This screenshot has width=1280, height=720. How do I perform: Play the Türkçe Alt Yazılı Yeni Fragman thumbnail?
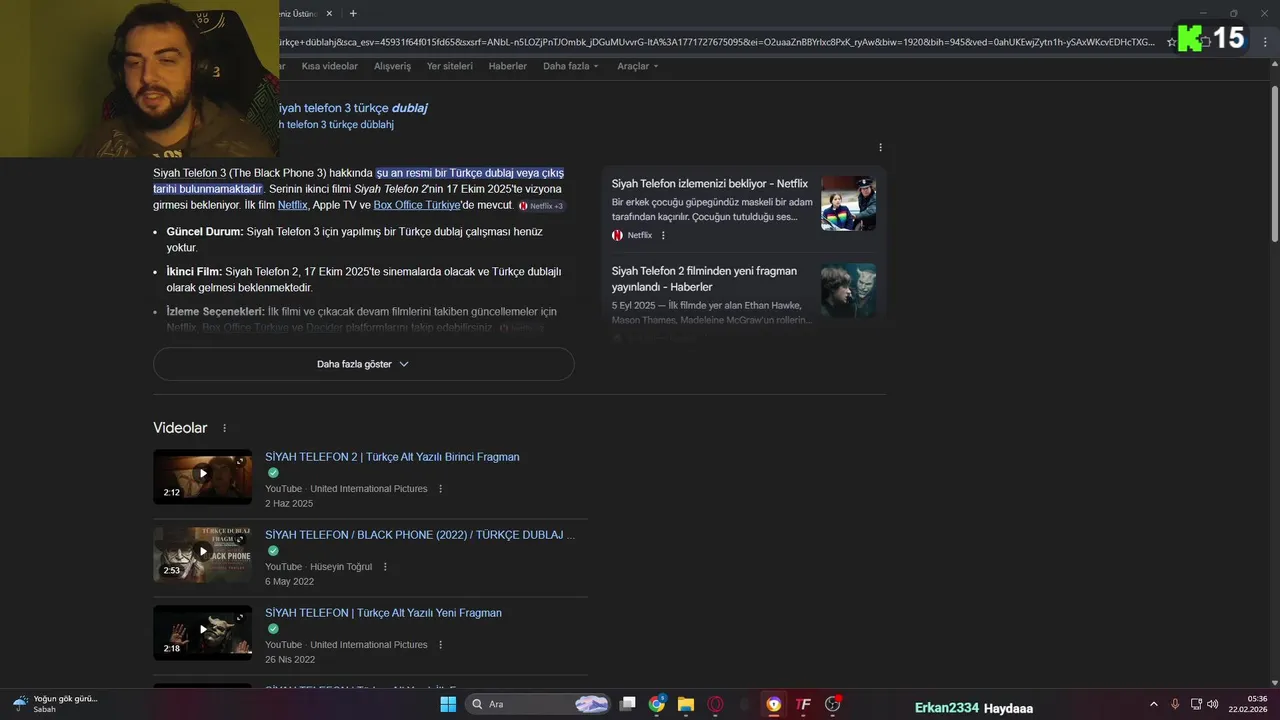pos(202,632)
